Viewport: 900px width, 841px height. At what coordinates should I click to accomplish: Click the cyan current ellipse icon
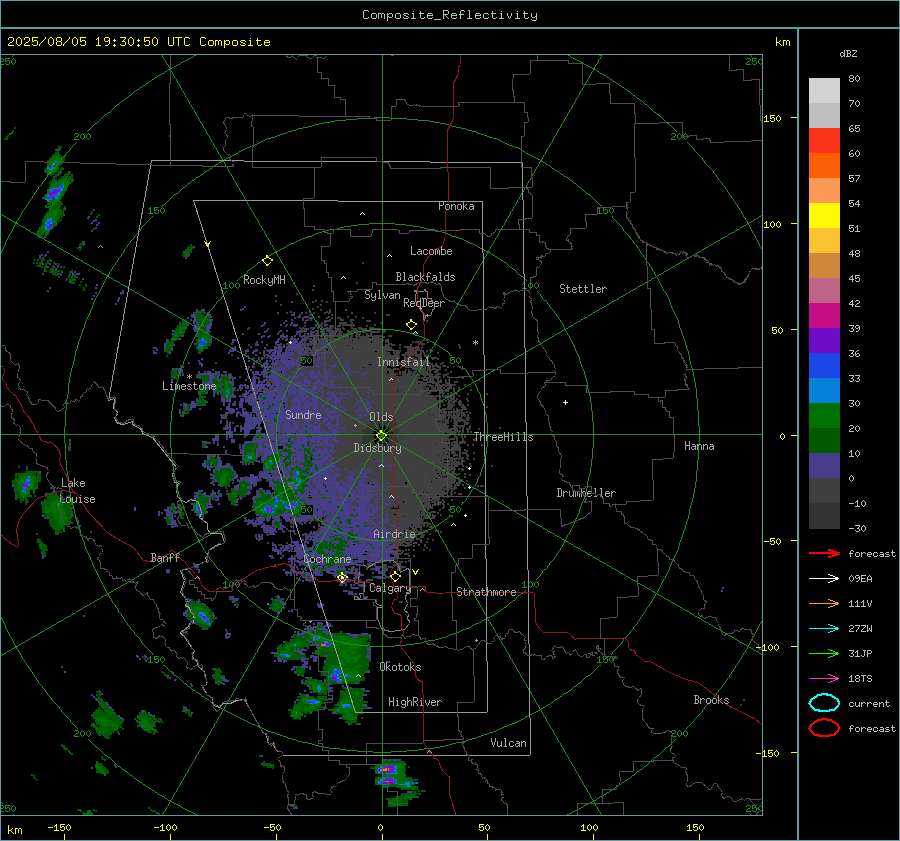pos(824,703)
